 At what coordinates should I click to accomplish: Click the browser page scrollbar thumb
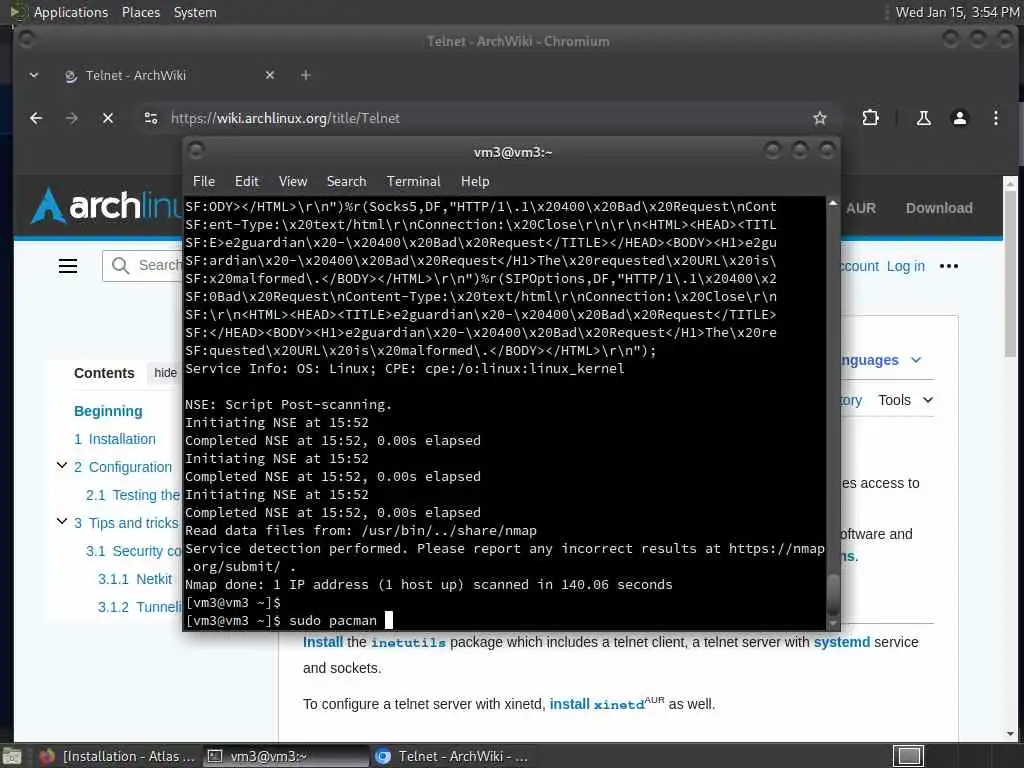tap(1010, 274)
